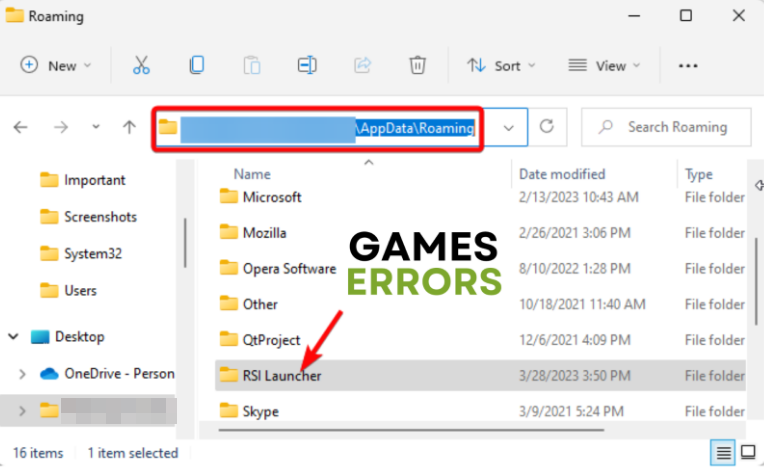Switch to details view layout icon
The width and height of the screenshot is (764, 474).
[x=722, y=452]
